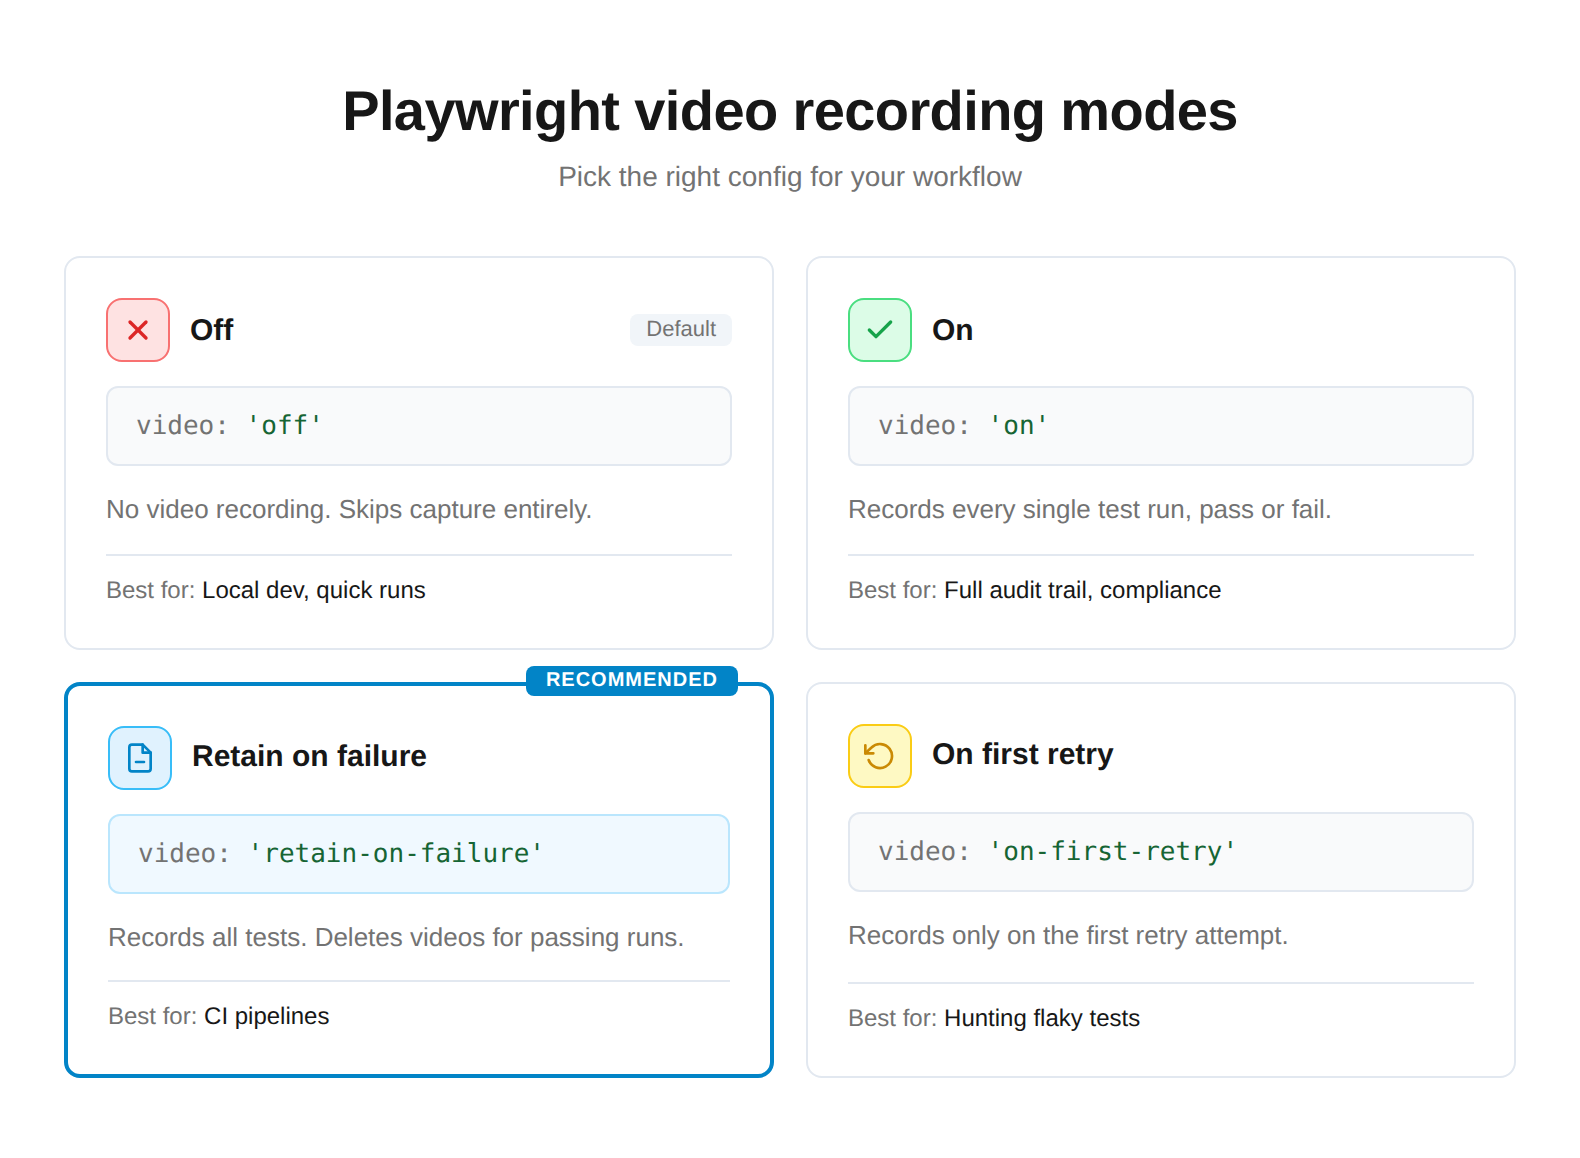This screenshot has height=1158, width=1580.
Task: Click 'Full audit trail, compliance' text
Action: (1082, 590)
